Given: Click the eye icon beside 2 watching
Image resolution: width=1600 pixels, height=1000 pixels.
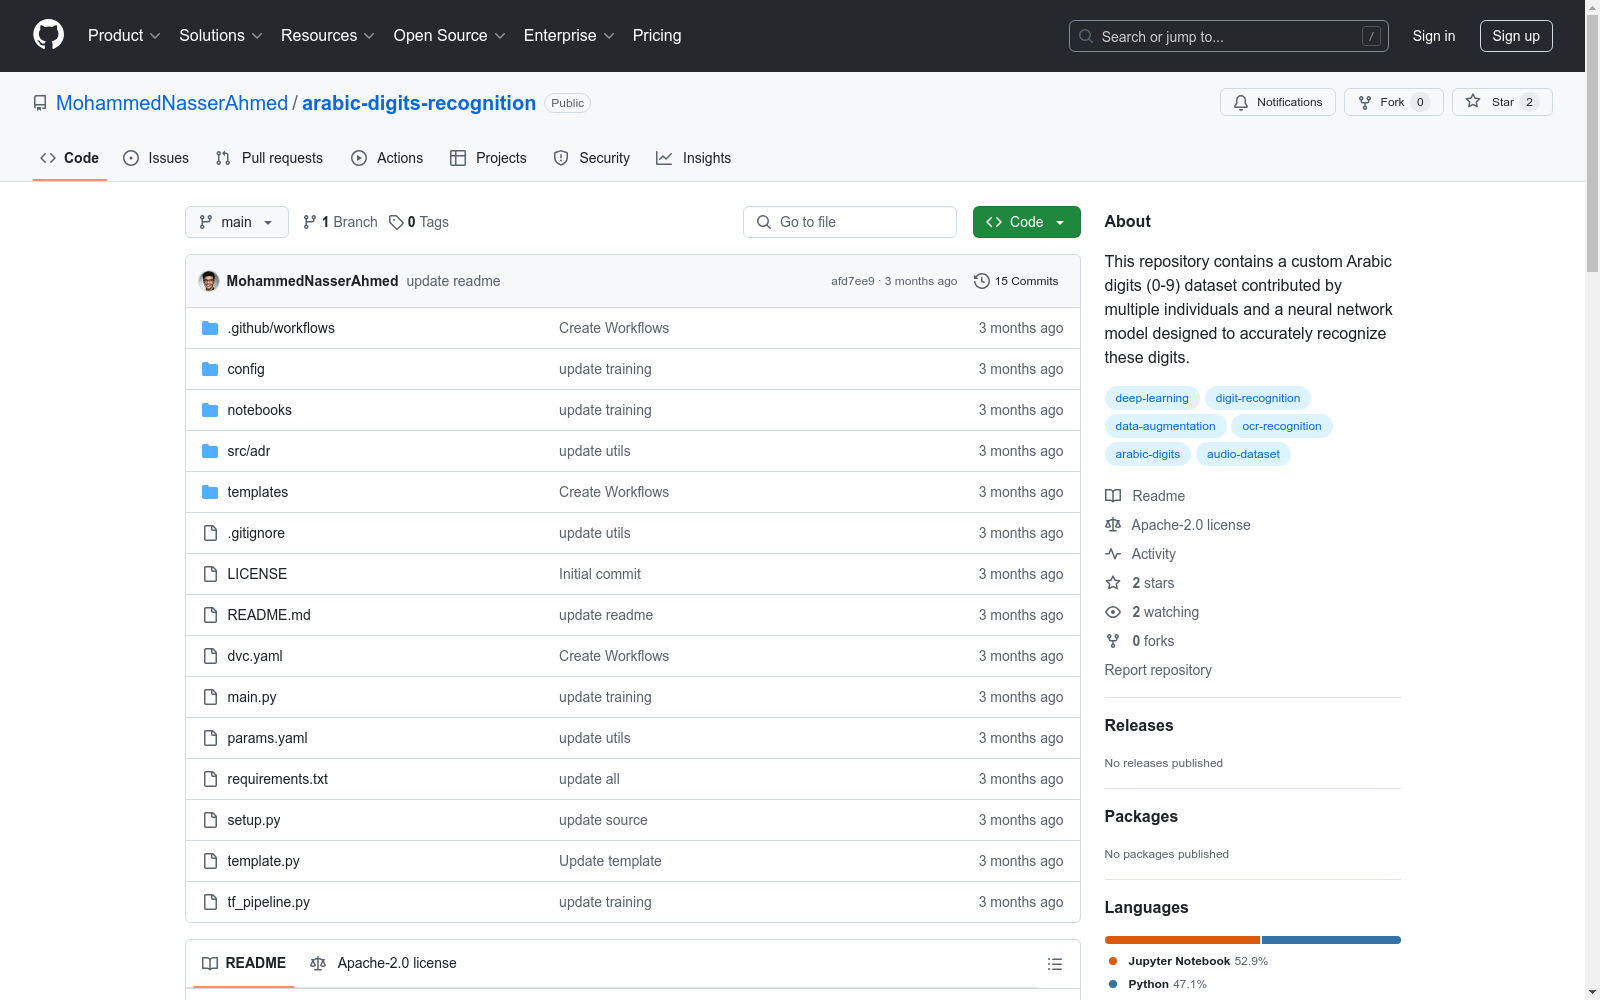Looking at the screenshot, I should click(1113, 612).
